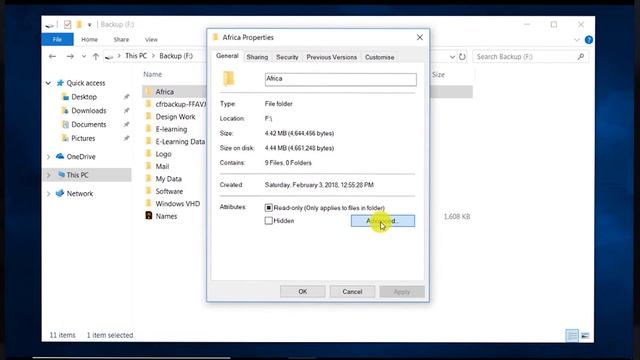This screenshot has height=360, width=640.
Task: Open Customize Quick Access Toolbar dropdown
Action: pyautogui.click(x=89, y=25)
